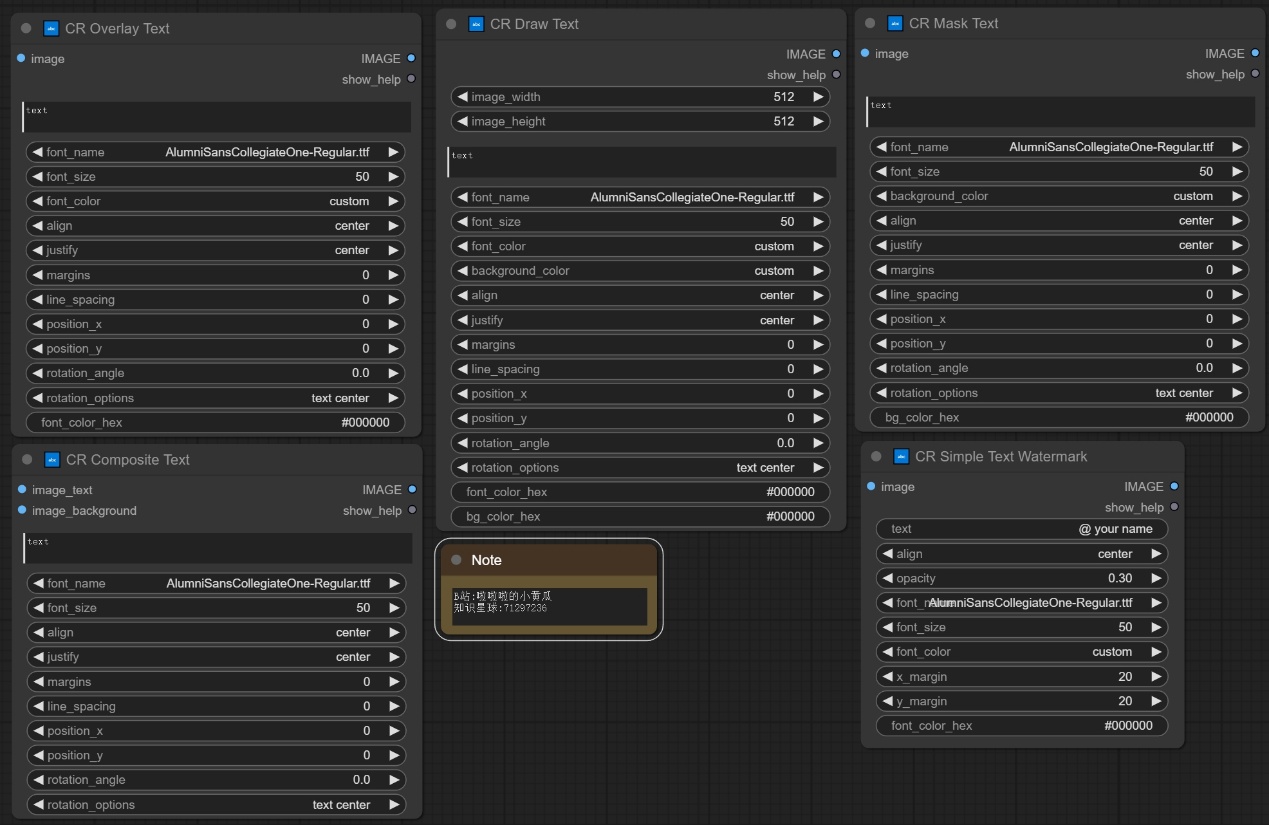Screen dimensions: 1269x825
Task: Click the opacity value in CR Simple Text Watermark
Action: [1119, 578]
